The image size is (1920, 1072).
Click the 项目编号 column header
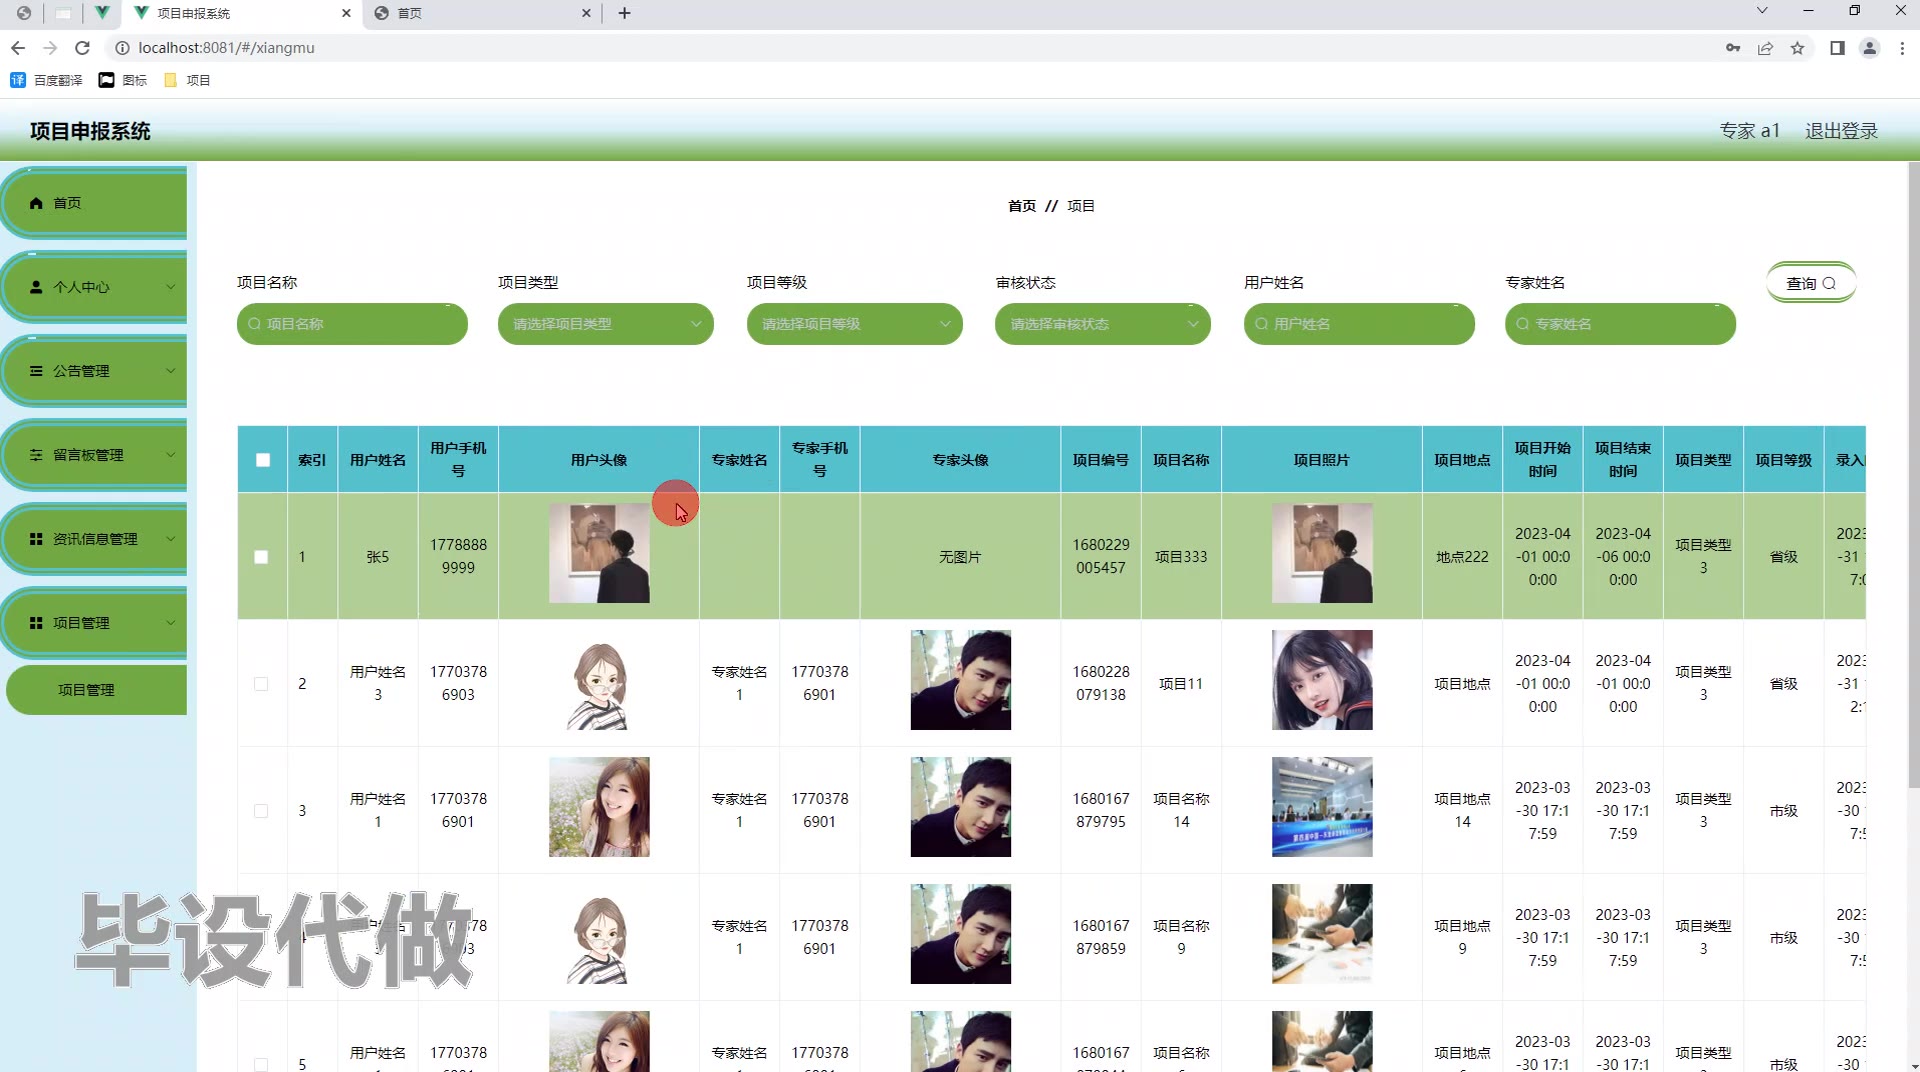point(1101,460)
